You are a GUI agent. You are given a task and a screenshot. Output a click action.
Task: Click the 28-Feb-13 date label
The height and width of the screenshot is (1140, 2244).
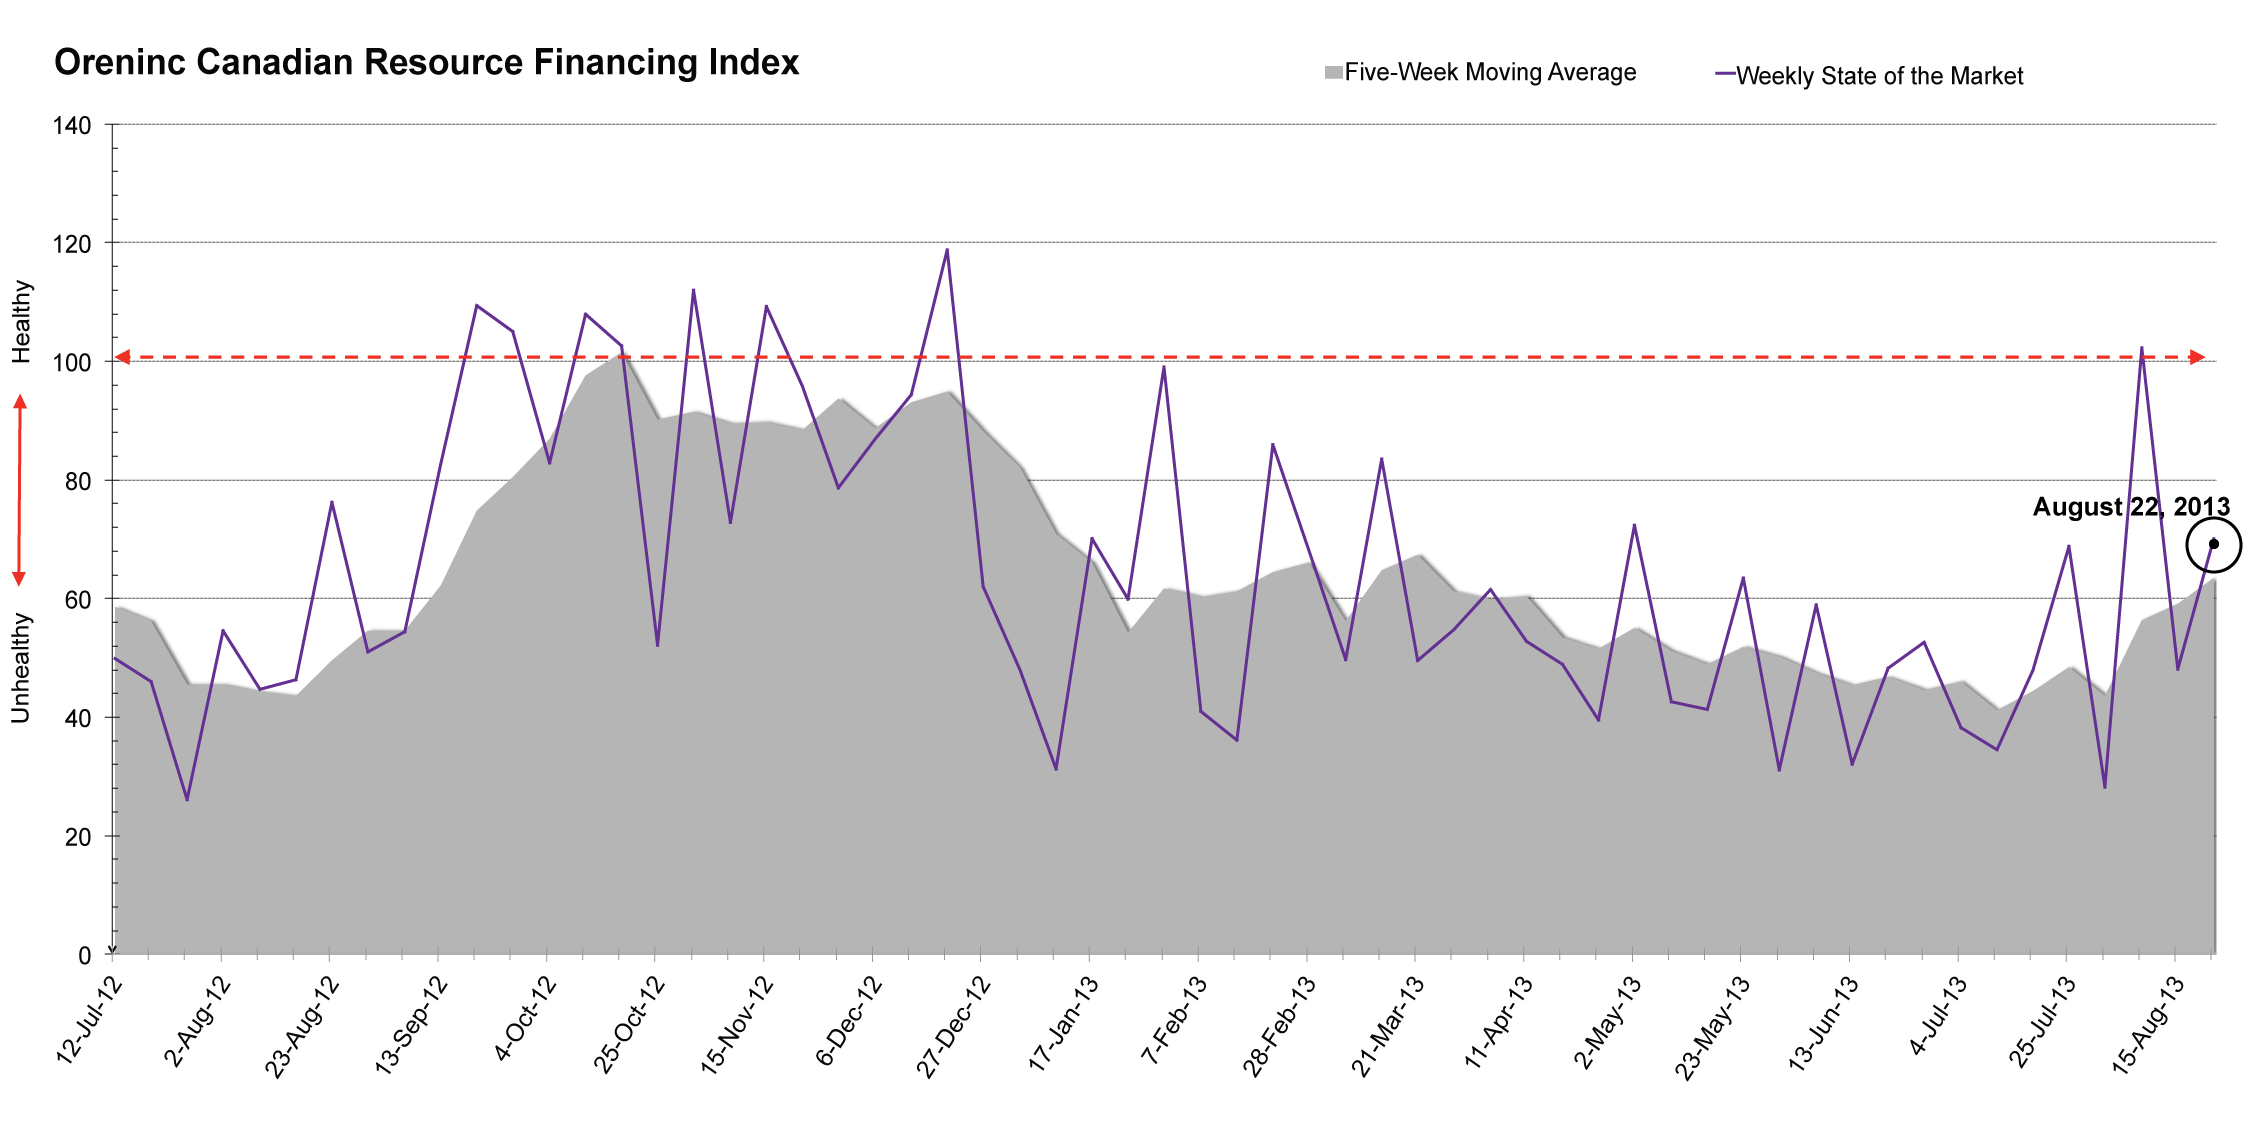pos(1280,1027)
